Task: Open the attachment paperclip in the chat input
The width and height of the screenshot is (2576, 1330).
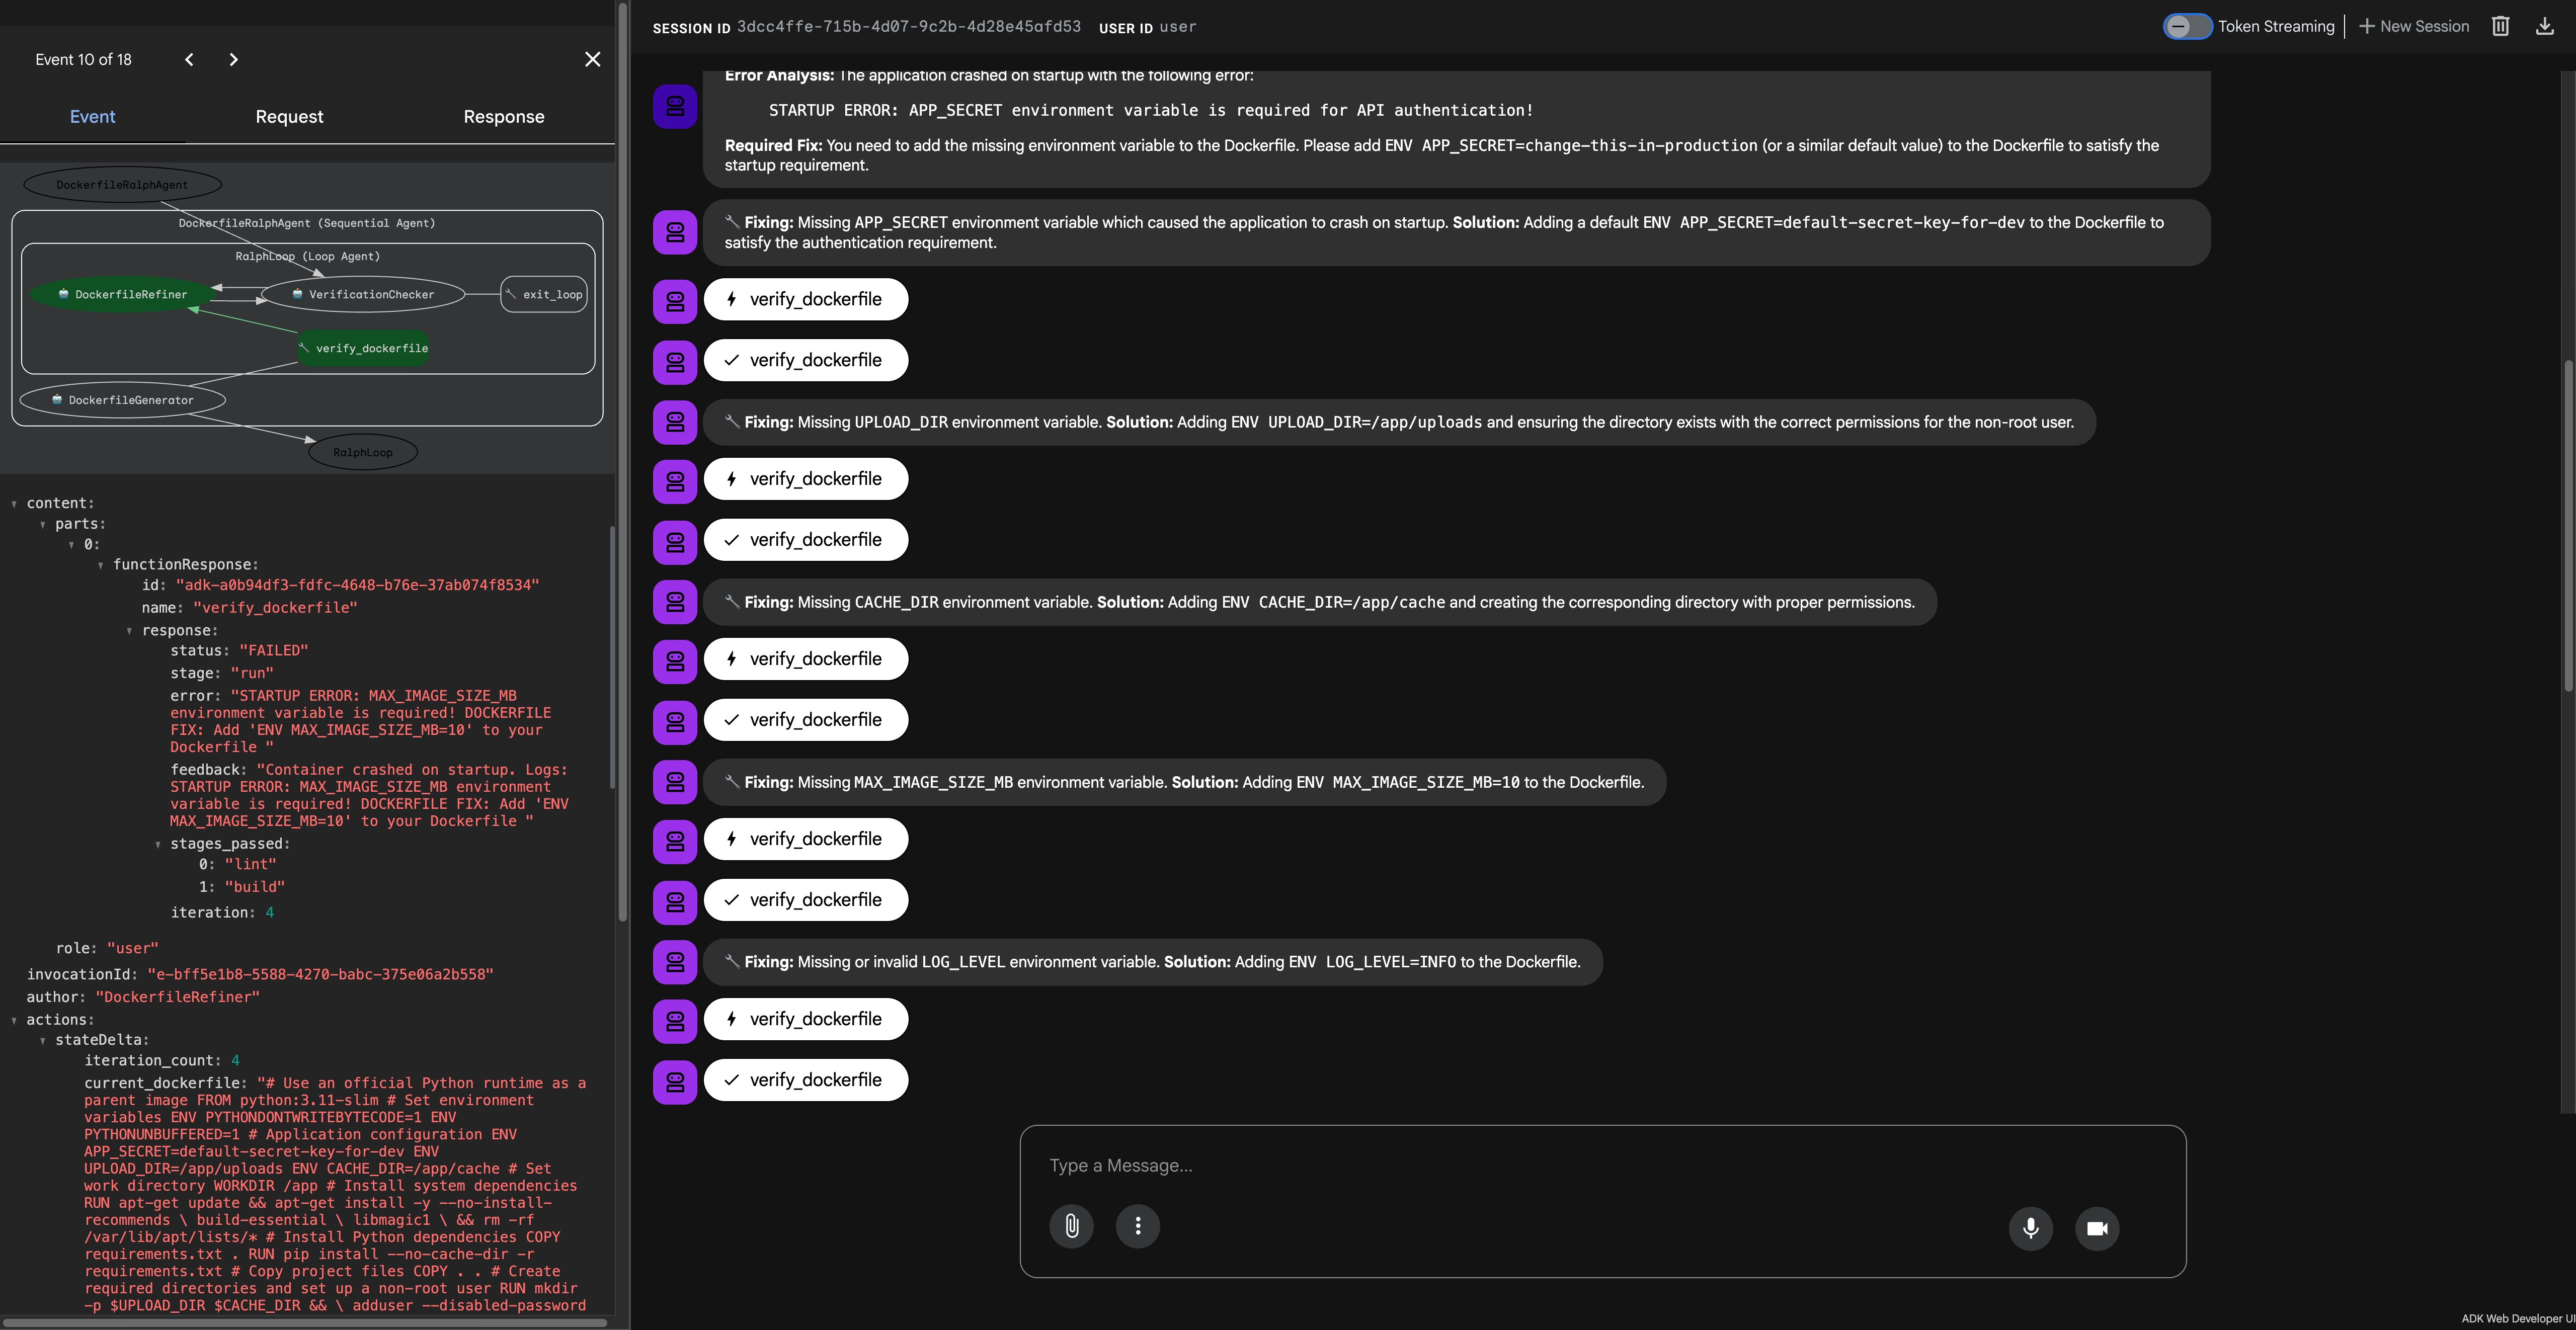Action: point(1071,1226)
